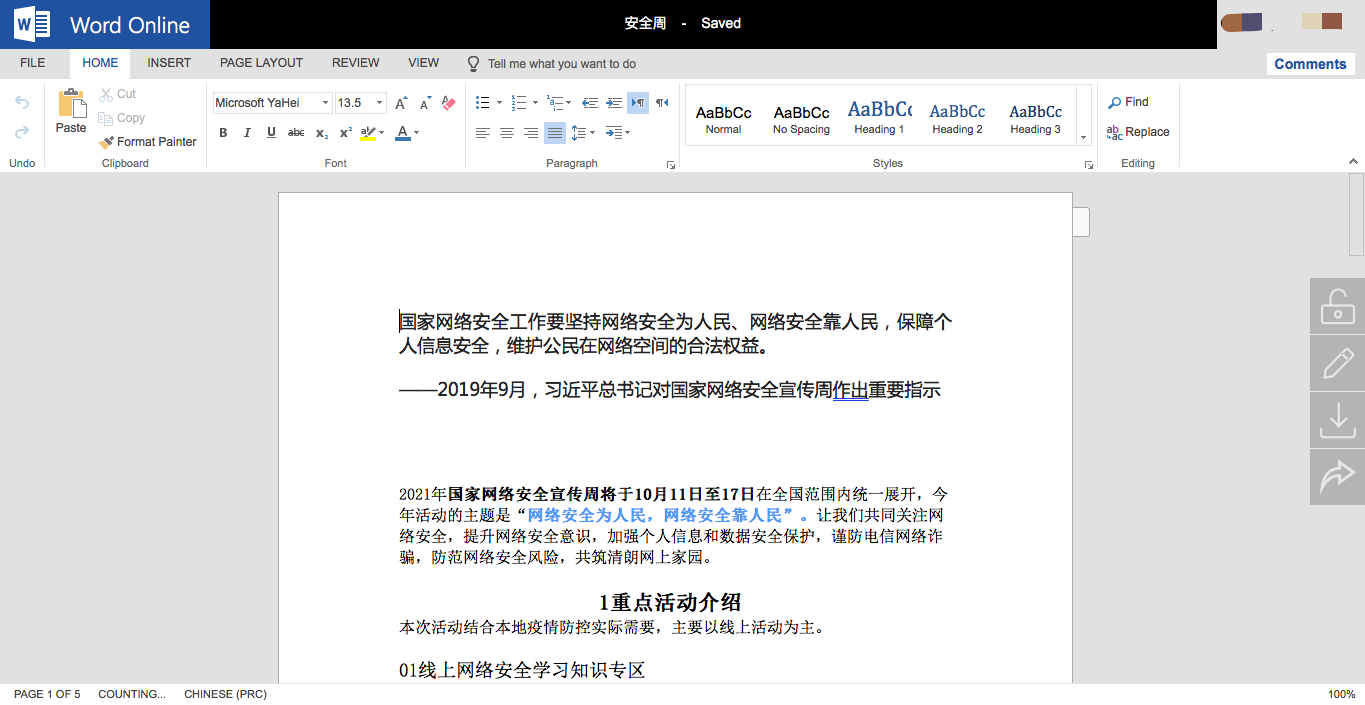Apply superscript formatting
The image size is (1365, 705).
coord(345,133)
